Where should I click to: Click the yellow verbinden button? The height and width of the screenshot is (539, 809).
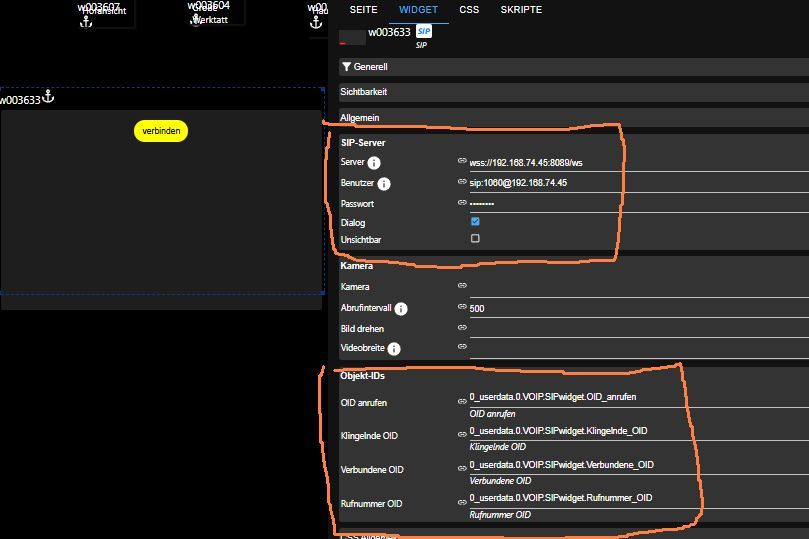pyautogui.click(x=161, y=131)
